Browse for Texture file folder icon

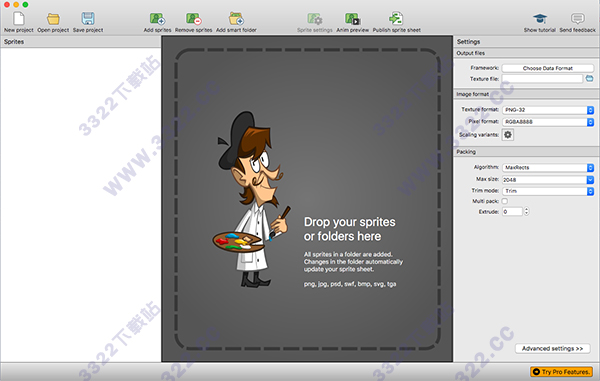[x=589, y=78]
